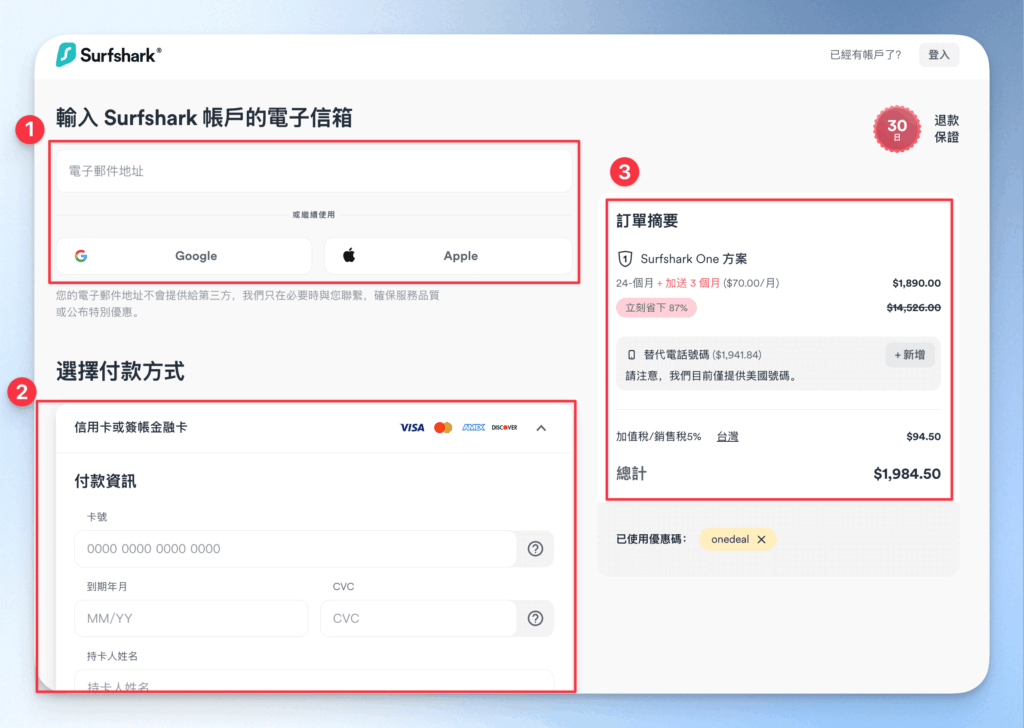This screenshot has height=728, width=1024.
Task: Click the Surfshark One shield icon
Action: pyautogui.click(x=625, y=259)
